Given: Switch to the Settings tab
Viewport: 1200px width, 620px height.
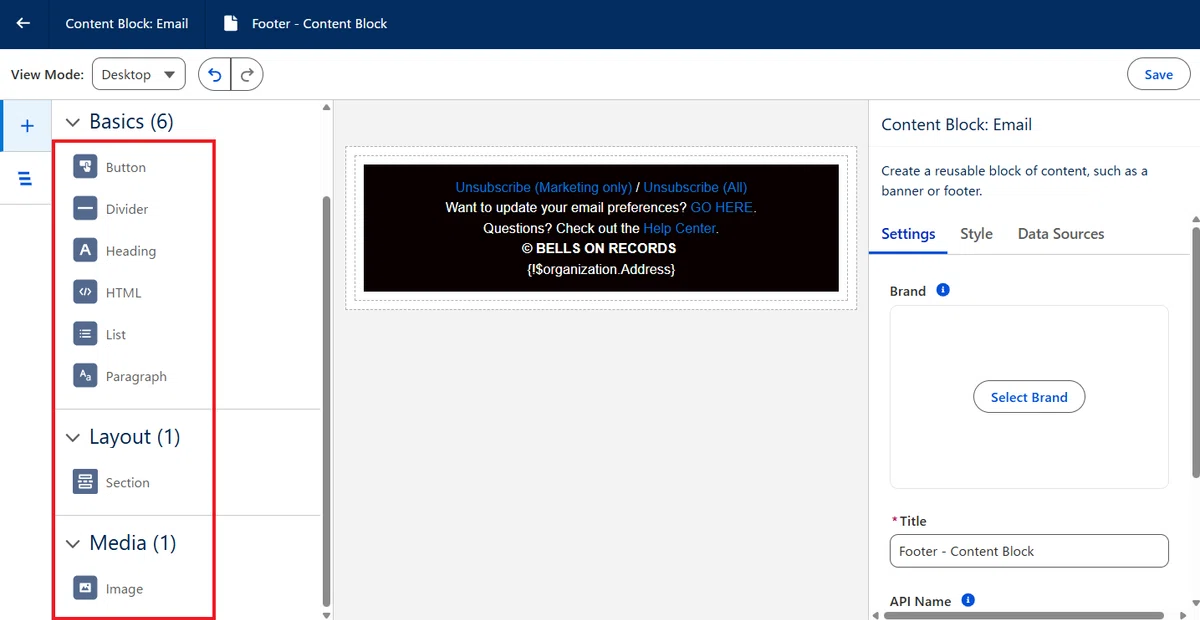Looking at the screenshot, I should pyautogui.click(x=908, y=233).
